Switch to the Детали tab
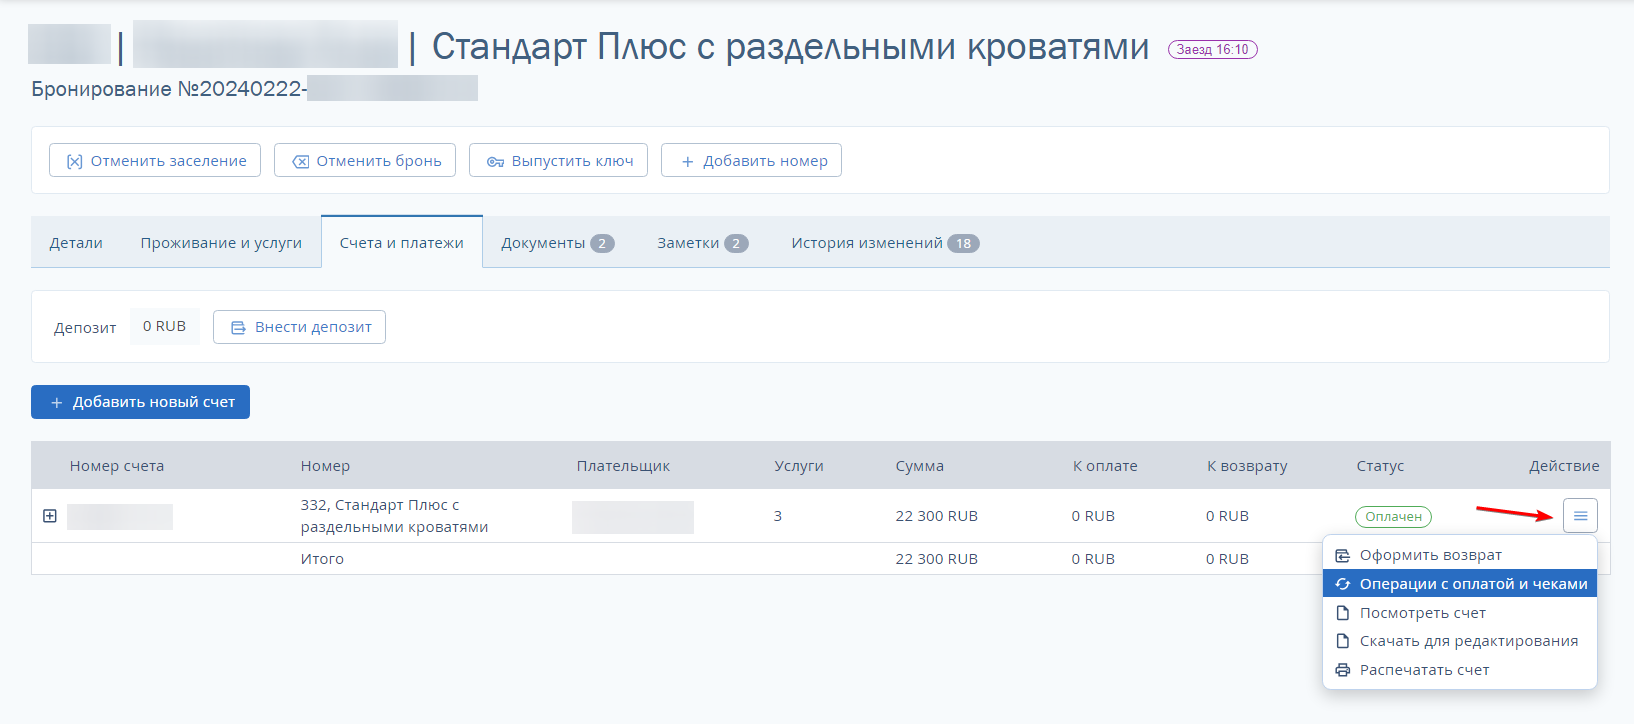1634x724 pixels. tap(76, 243)
